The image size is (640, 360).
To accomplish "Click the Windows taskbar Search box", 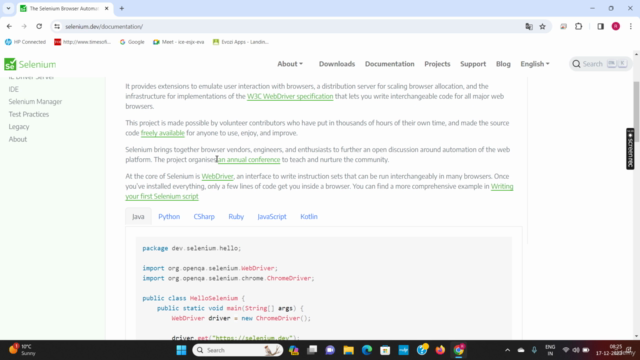I will pos(238,350).
